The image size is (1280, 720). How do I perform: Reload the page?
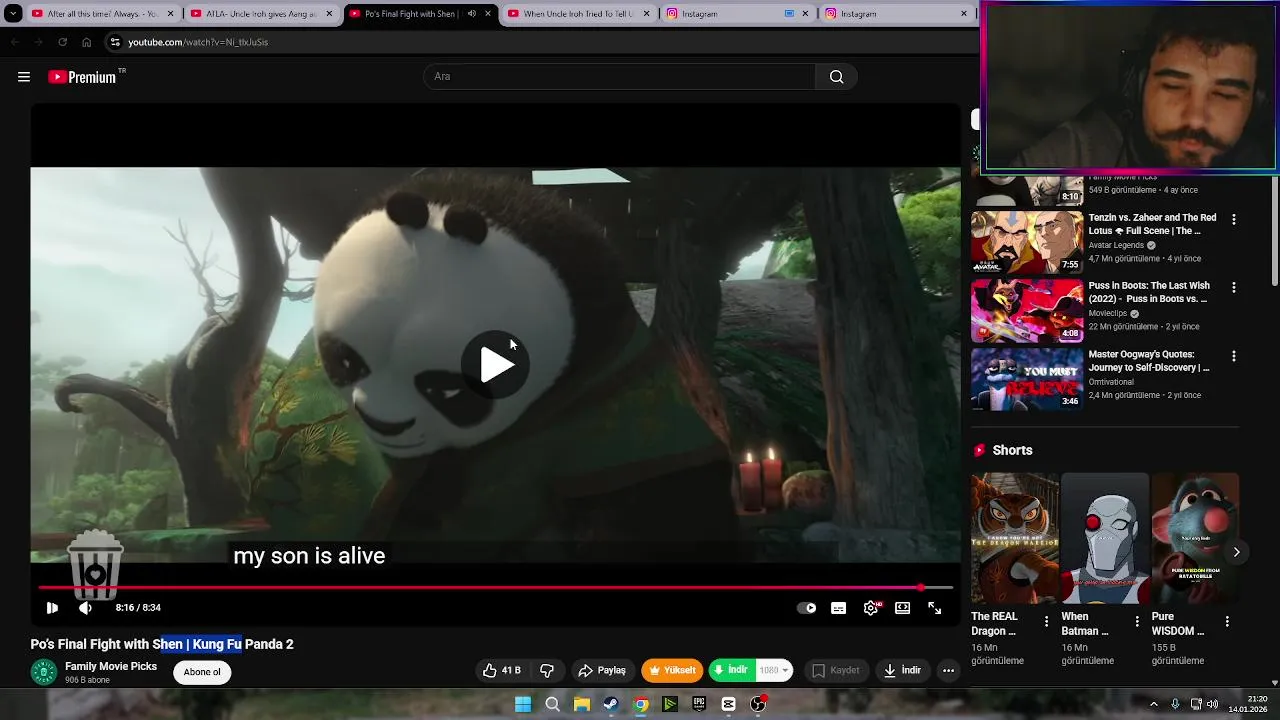(62, 42)
